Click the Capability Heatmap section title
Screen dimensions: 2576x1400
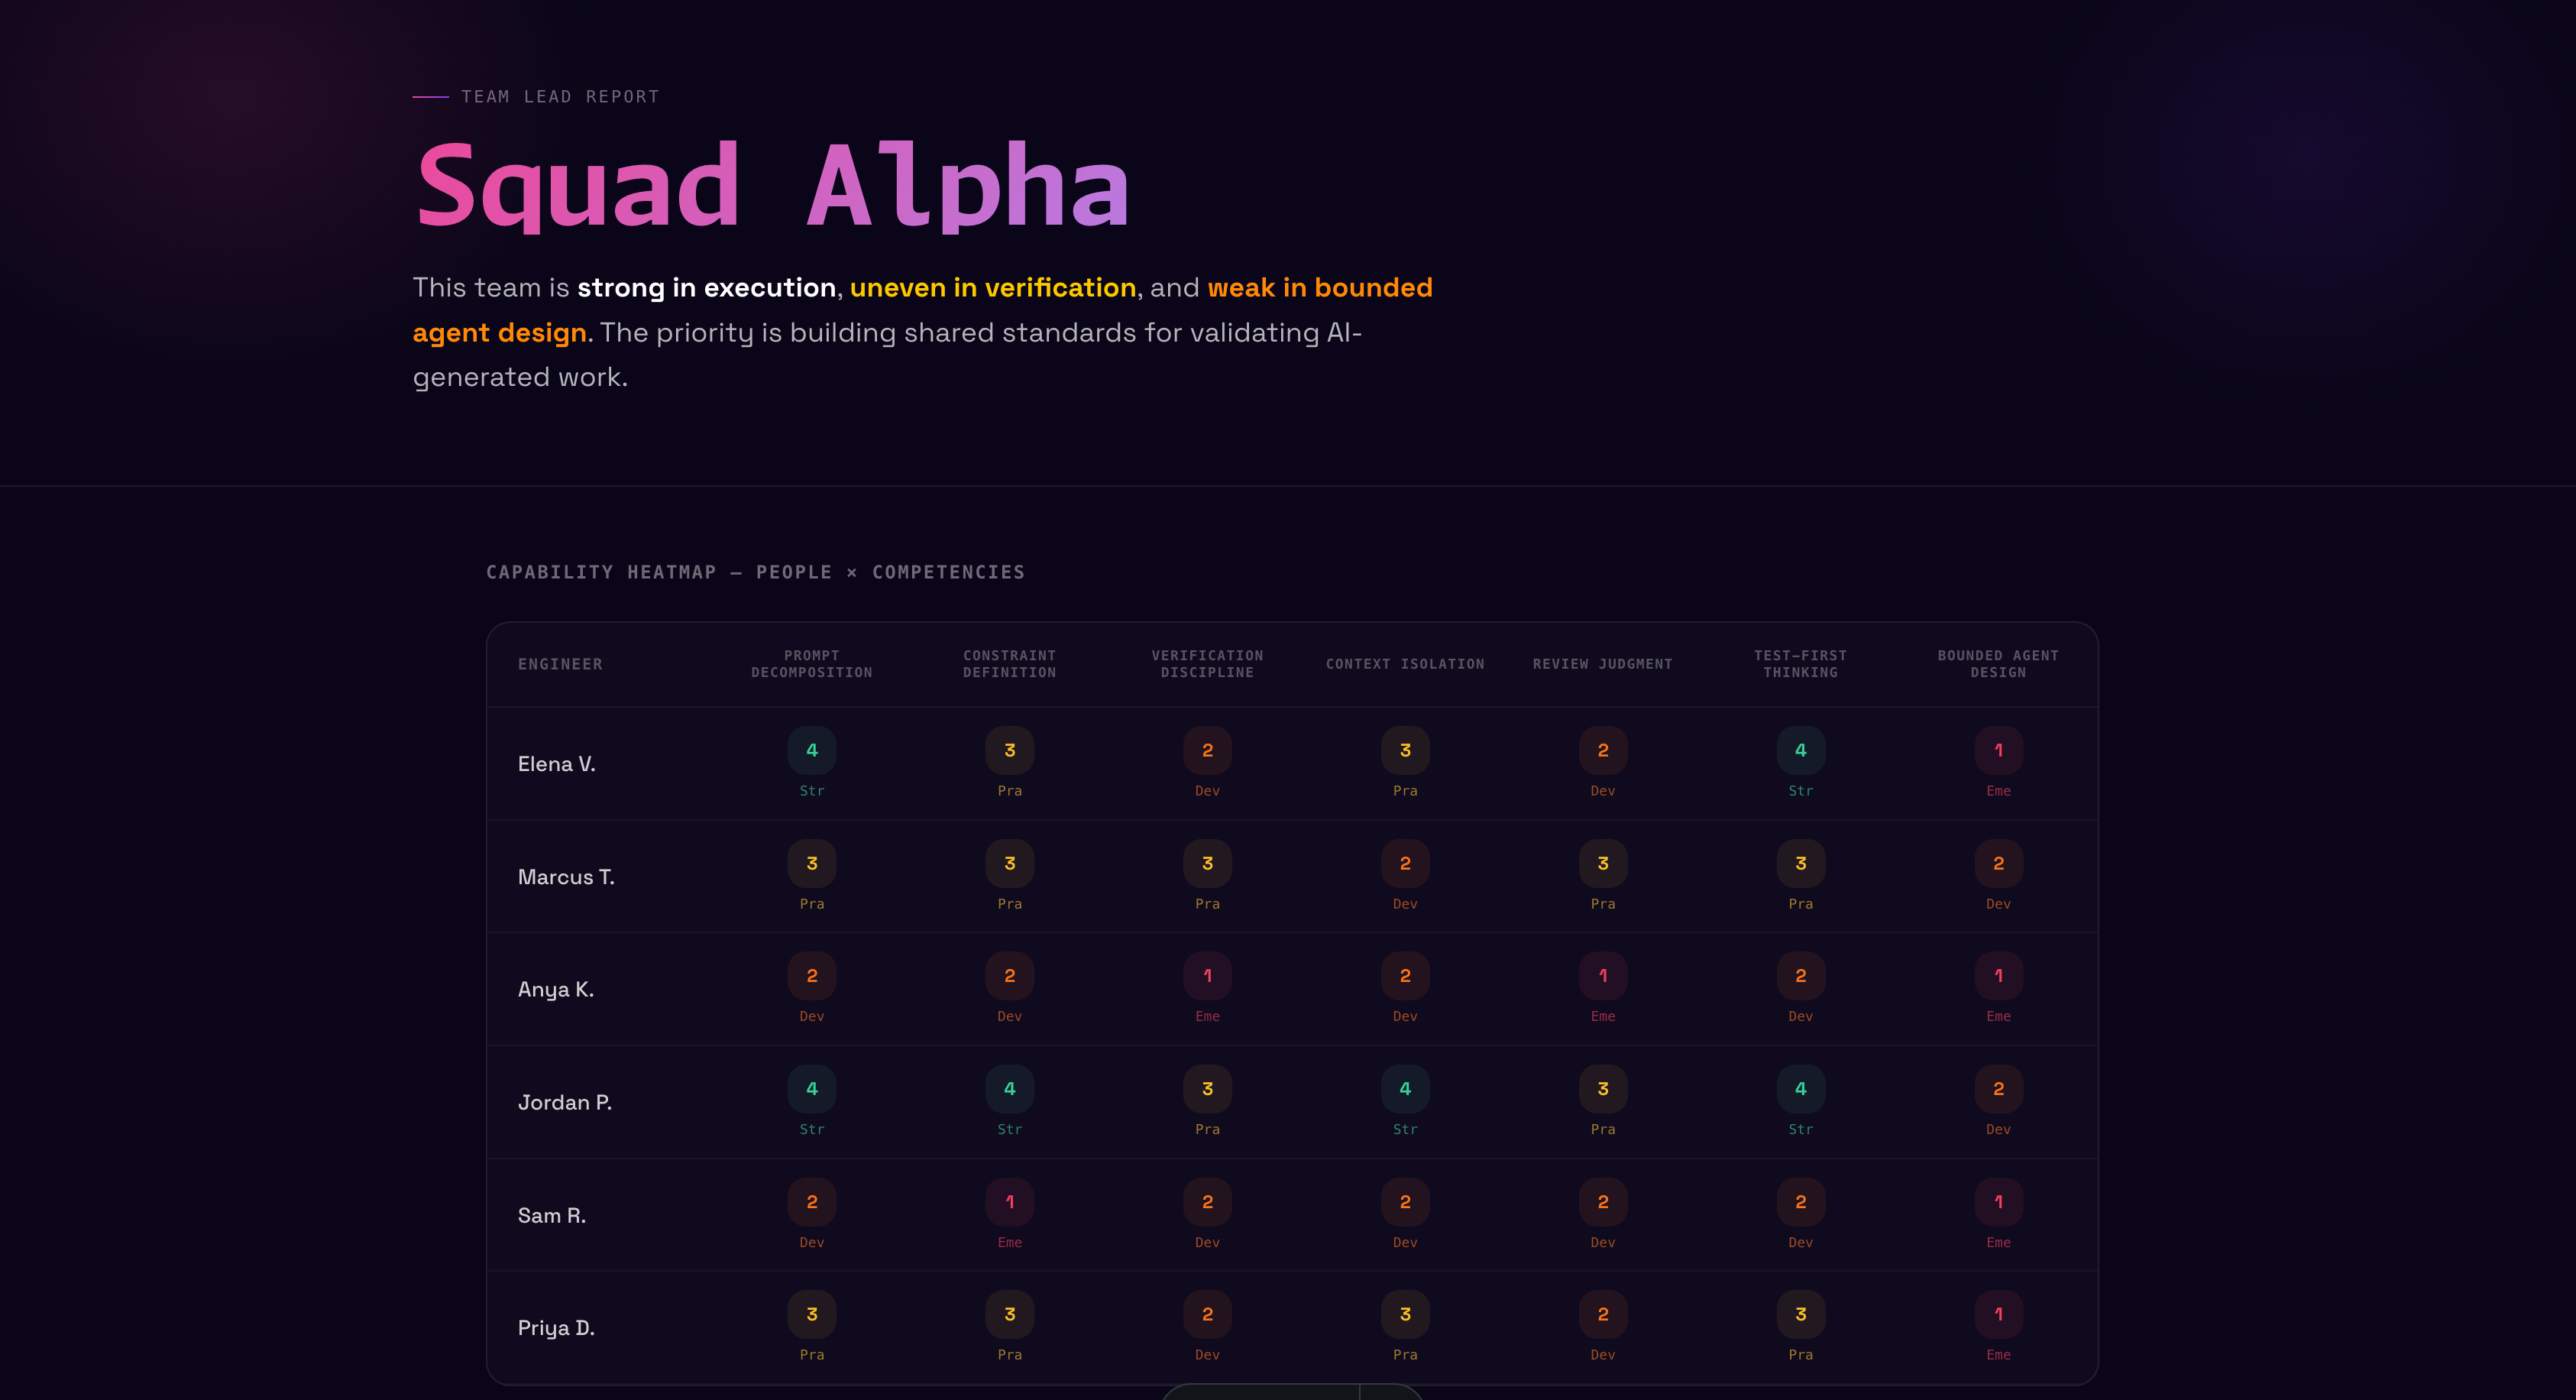point(755,572)
